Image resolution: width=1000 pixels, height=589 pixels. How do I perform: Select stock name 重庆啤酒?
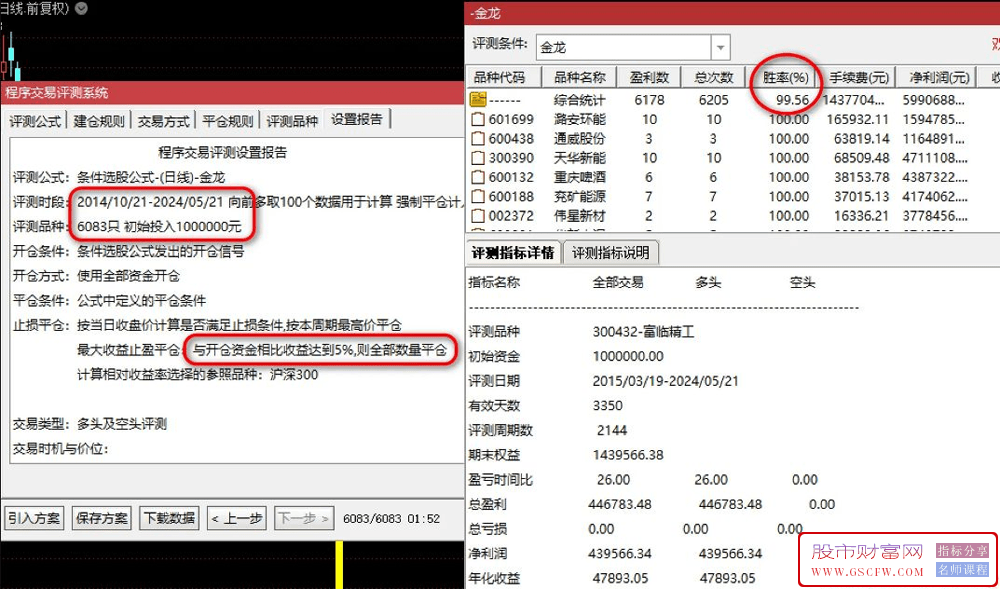tap(579, 177)
